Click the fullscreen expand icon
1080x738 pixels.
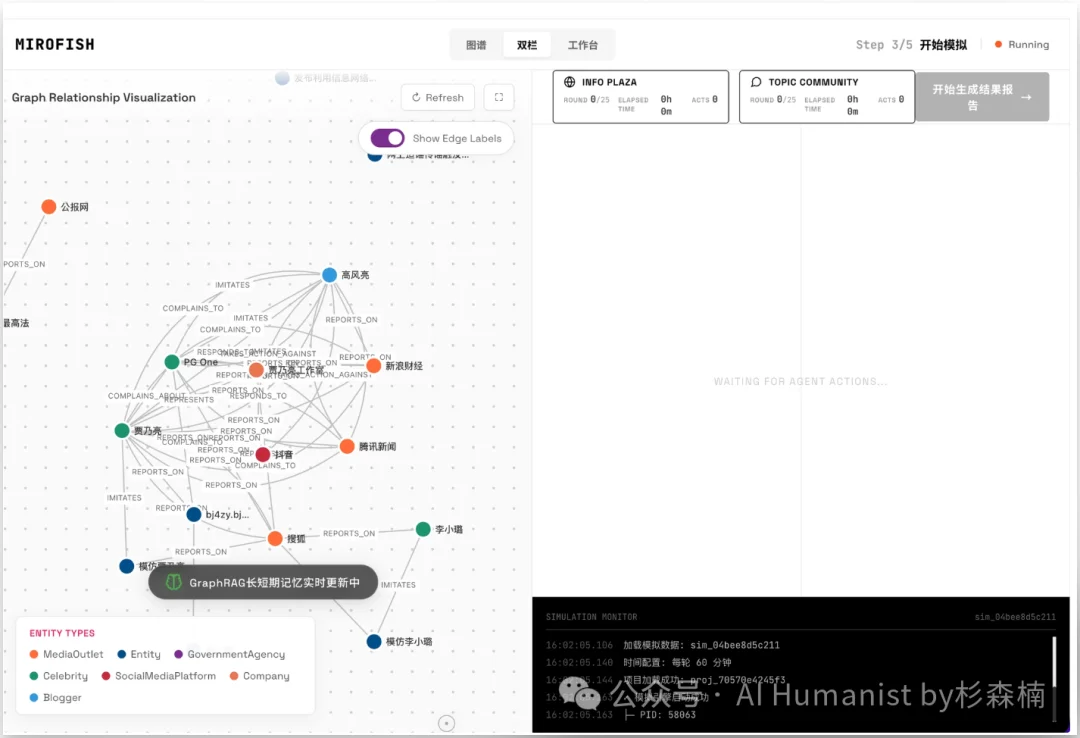click(x=498, y=97)
